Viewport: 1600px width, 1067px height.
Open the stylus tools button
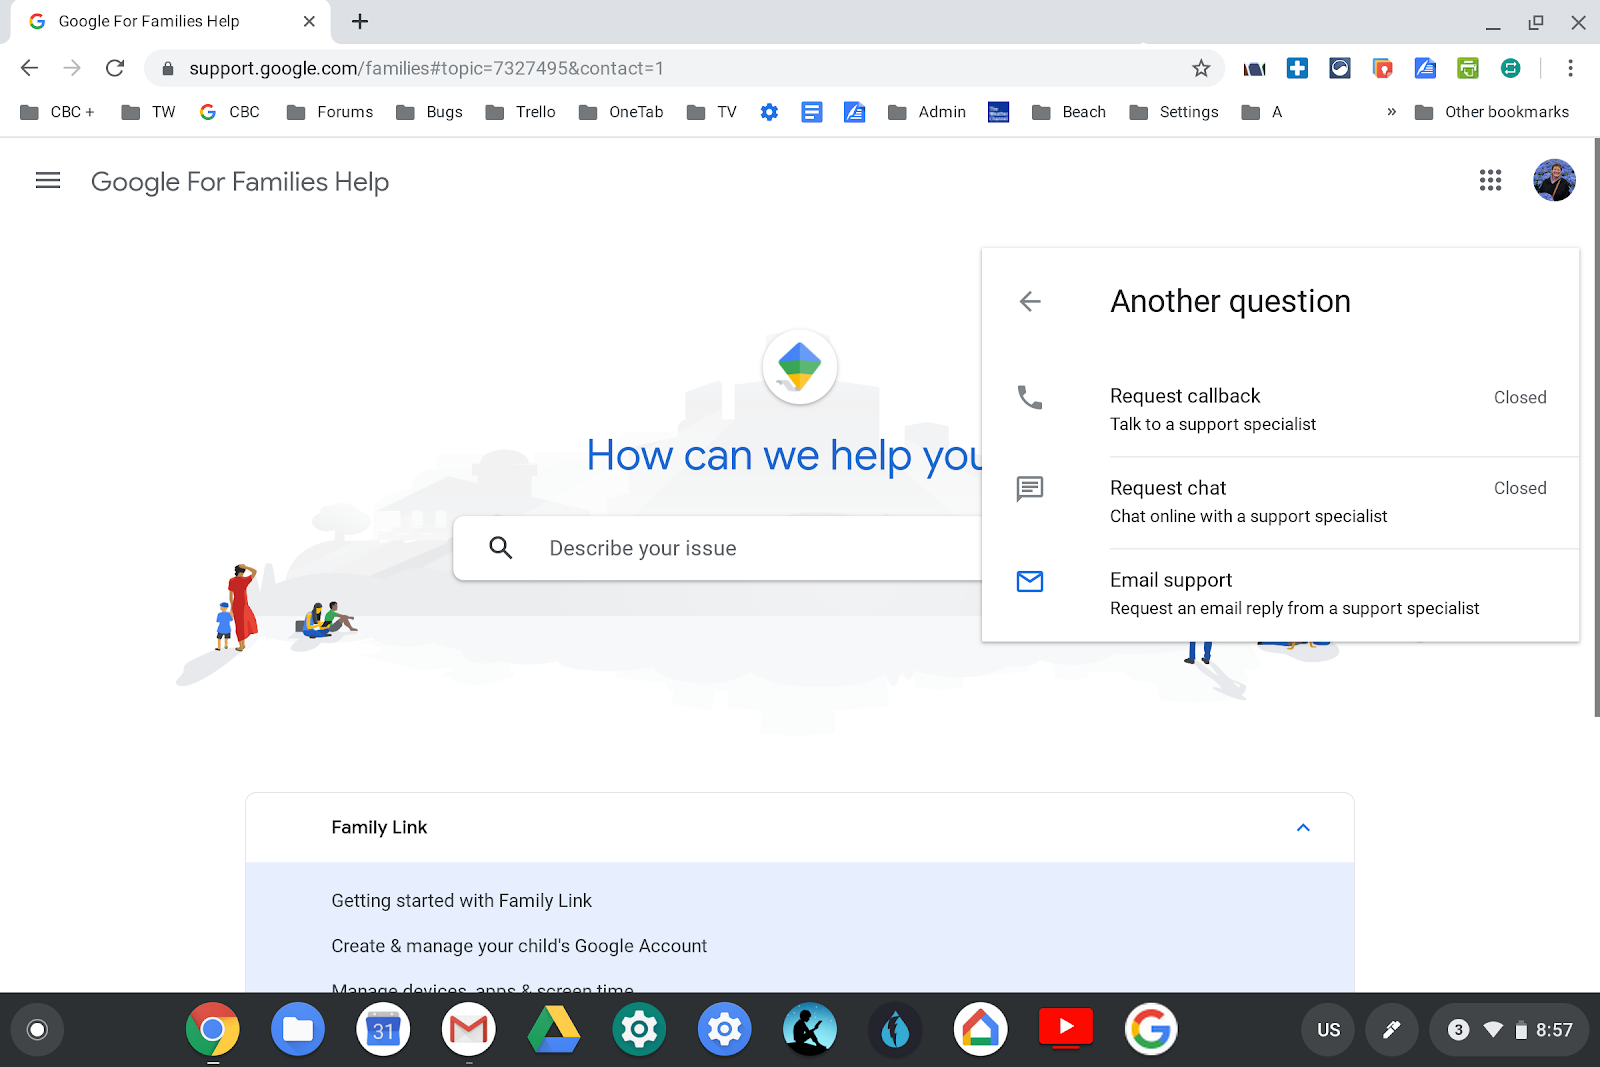[1391, 1030]
